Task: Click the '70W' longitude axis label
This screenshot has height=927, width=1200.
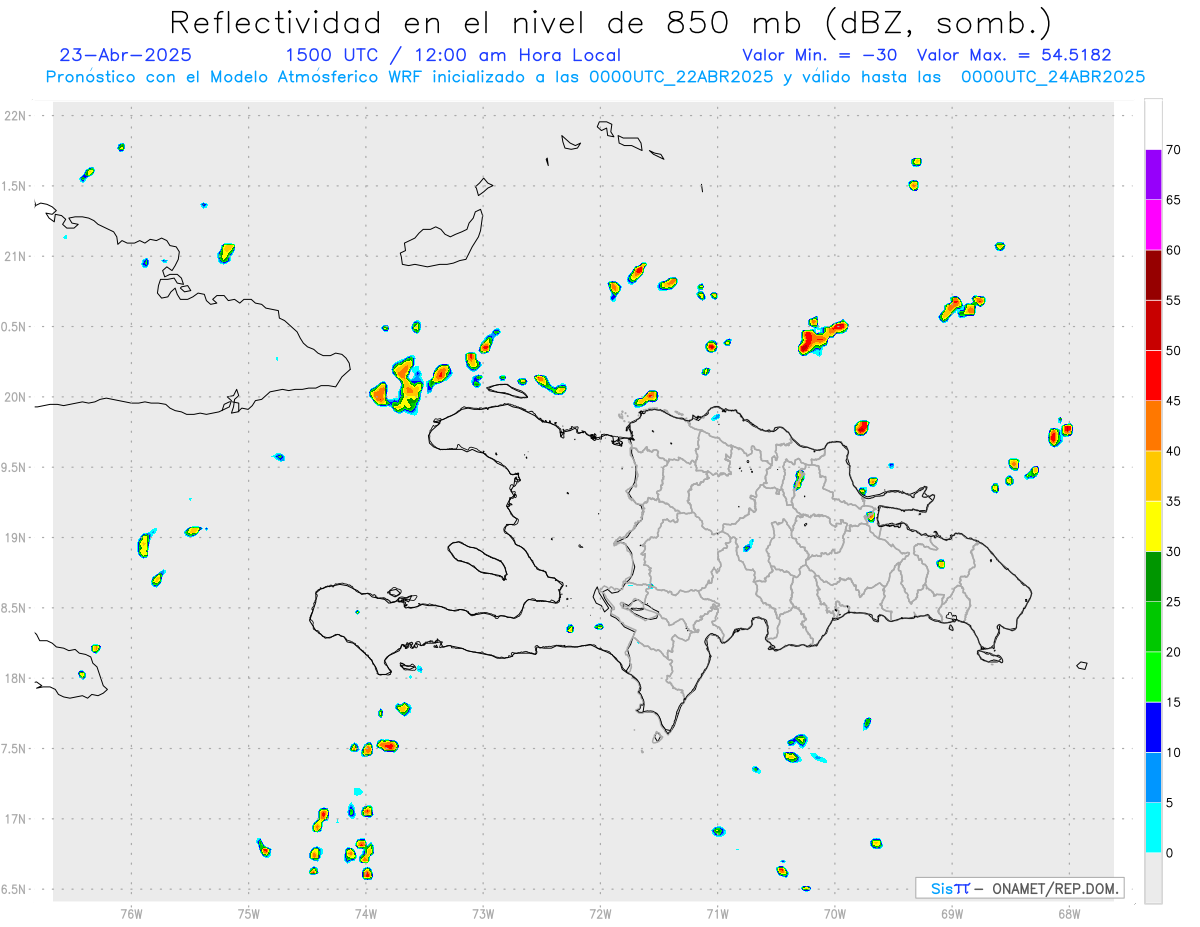Action: pos(835,912)
